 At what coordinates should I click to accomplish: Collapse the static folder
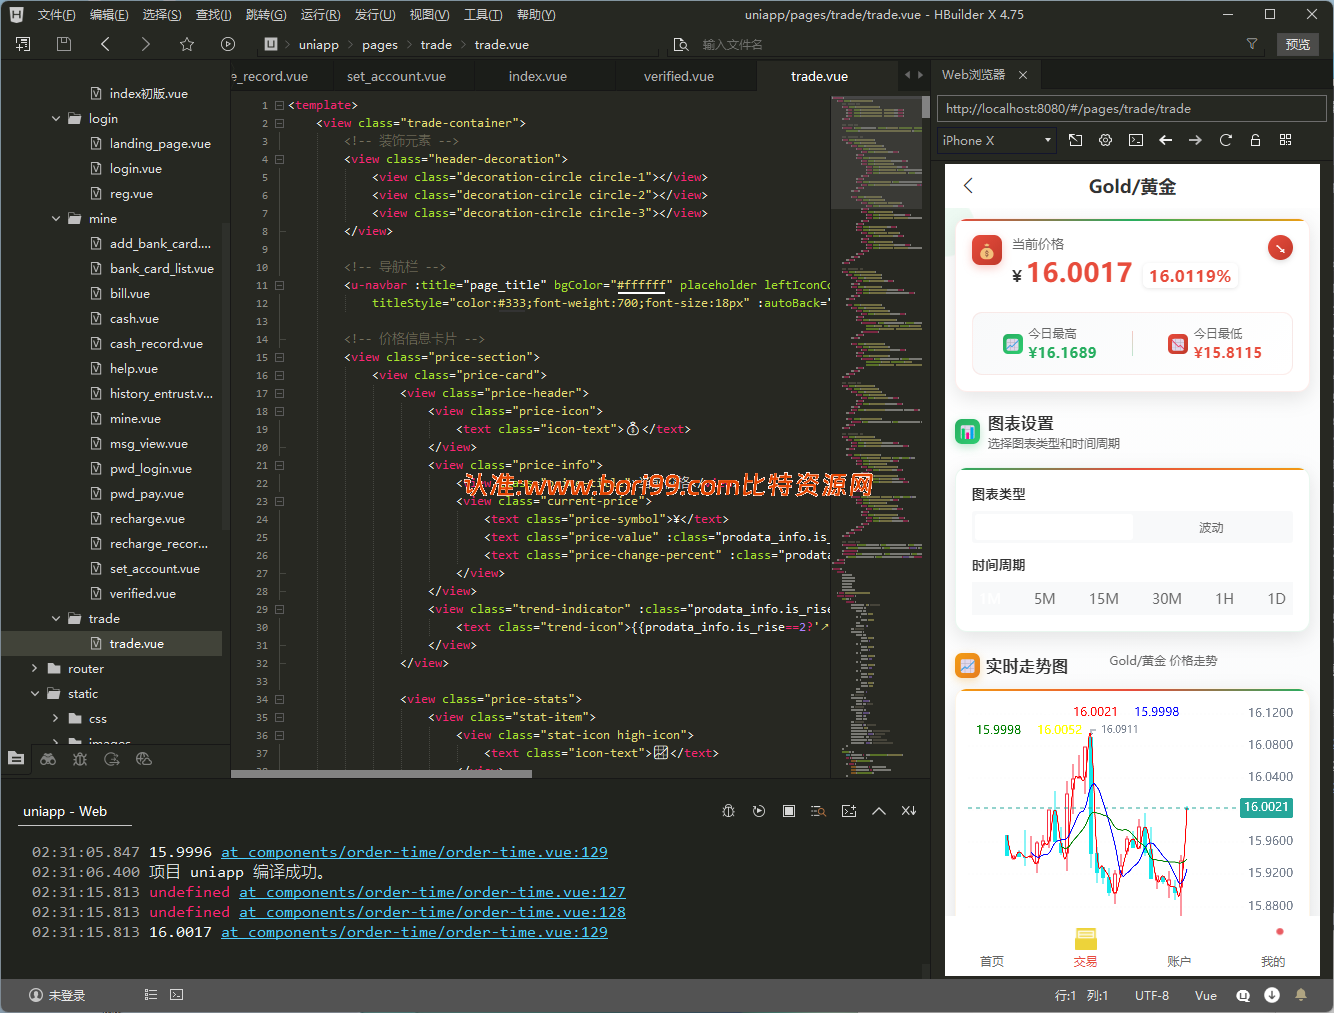tap(35, 693)
